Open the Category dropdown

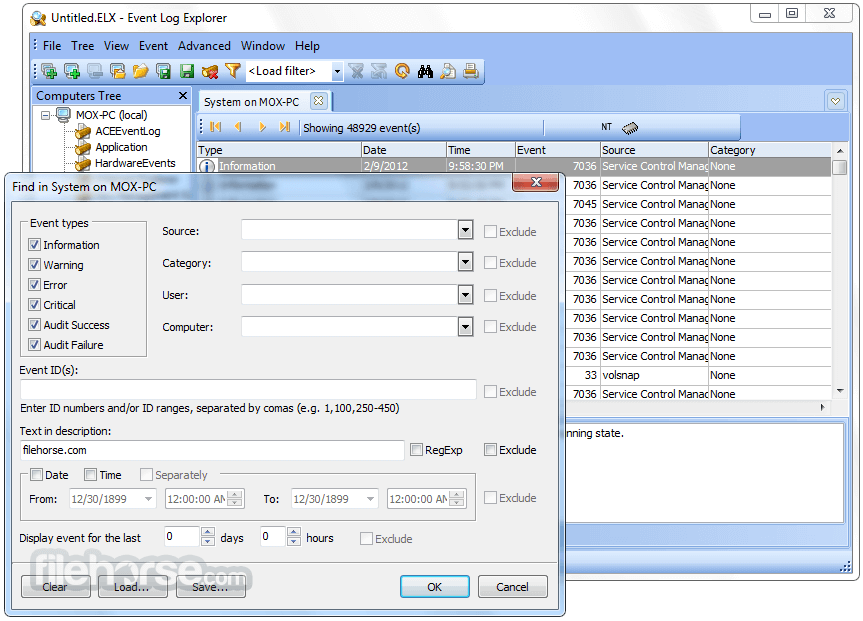pyautogui.click(x=466, y=262)
